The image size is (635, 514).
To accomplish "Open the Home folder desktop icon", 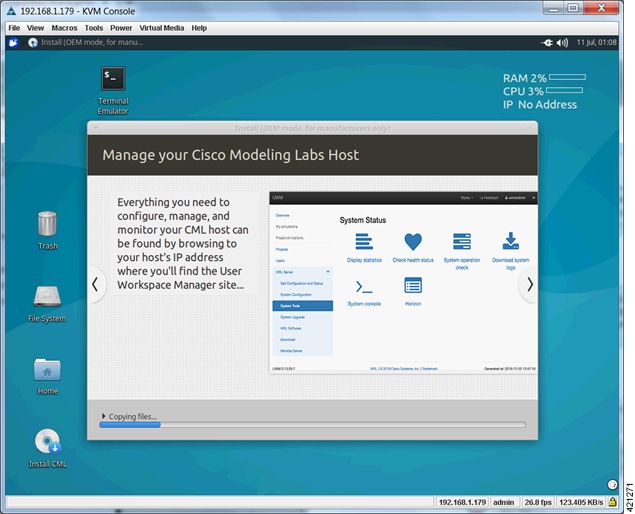I will coord(47,369).
